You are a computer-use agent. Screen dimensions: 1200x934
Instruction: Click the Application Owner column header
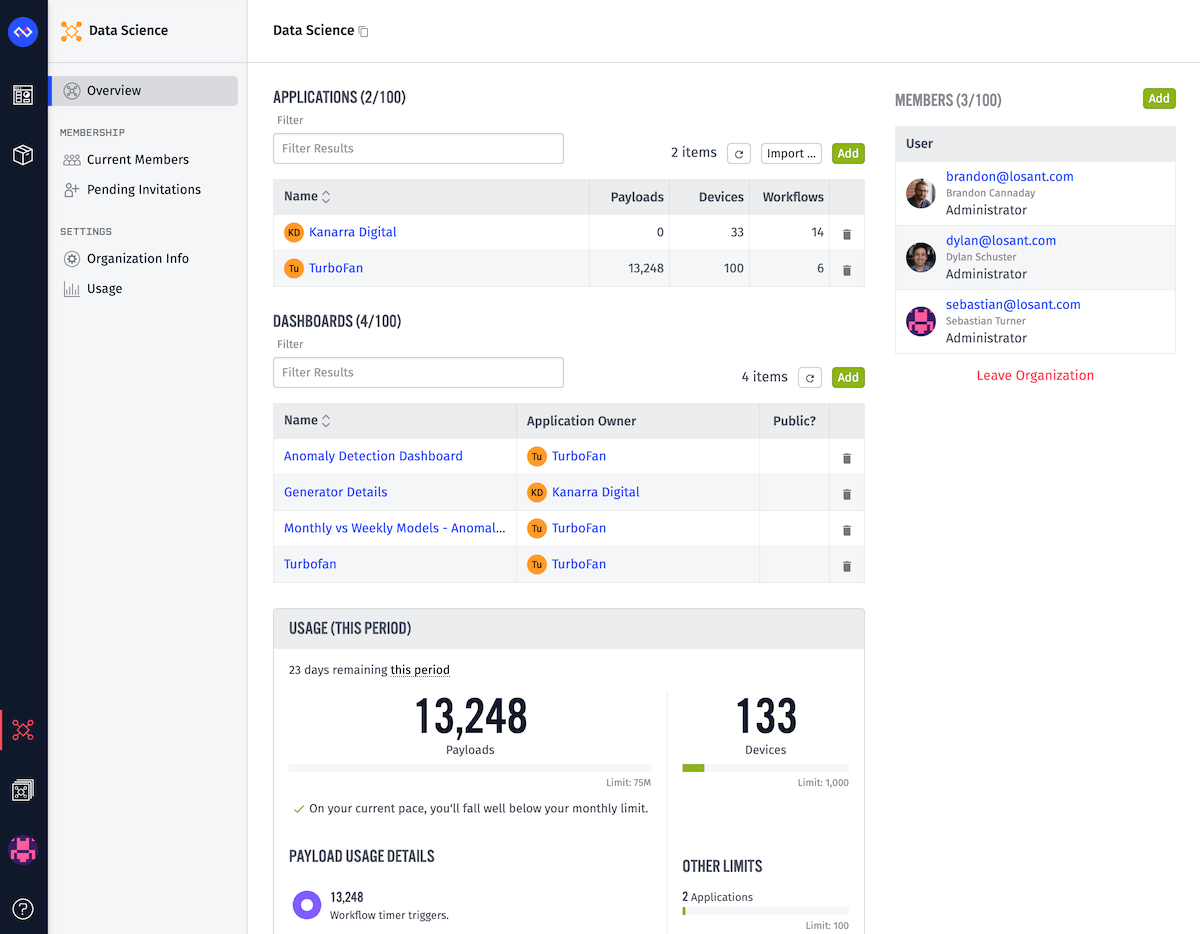pos(582,421)
